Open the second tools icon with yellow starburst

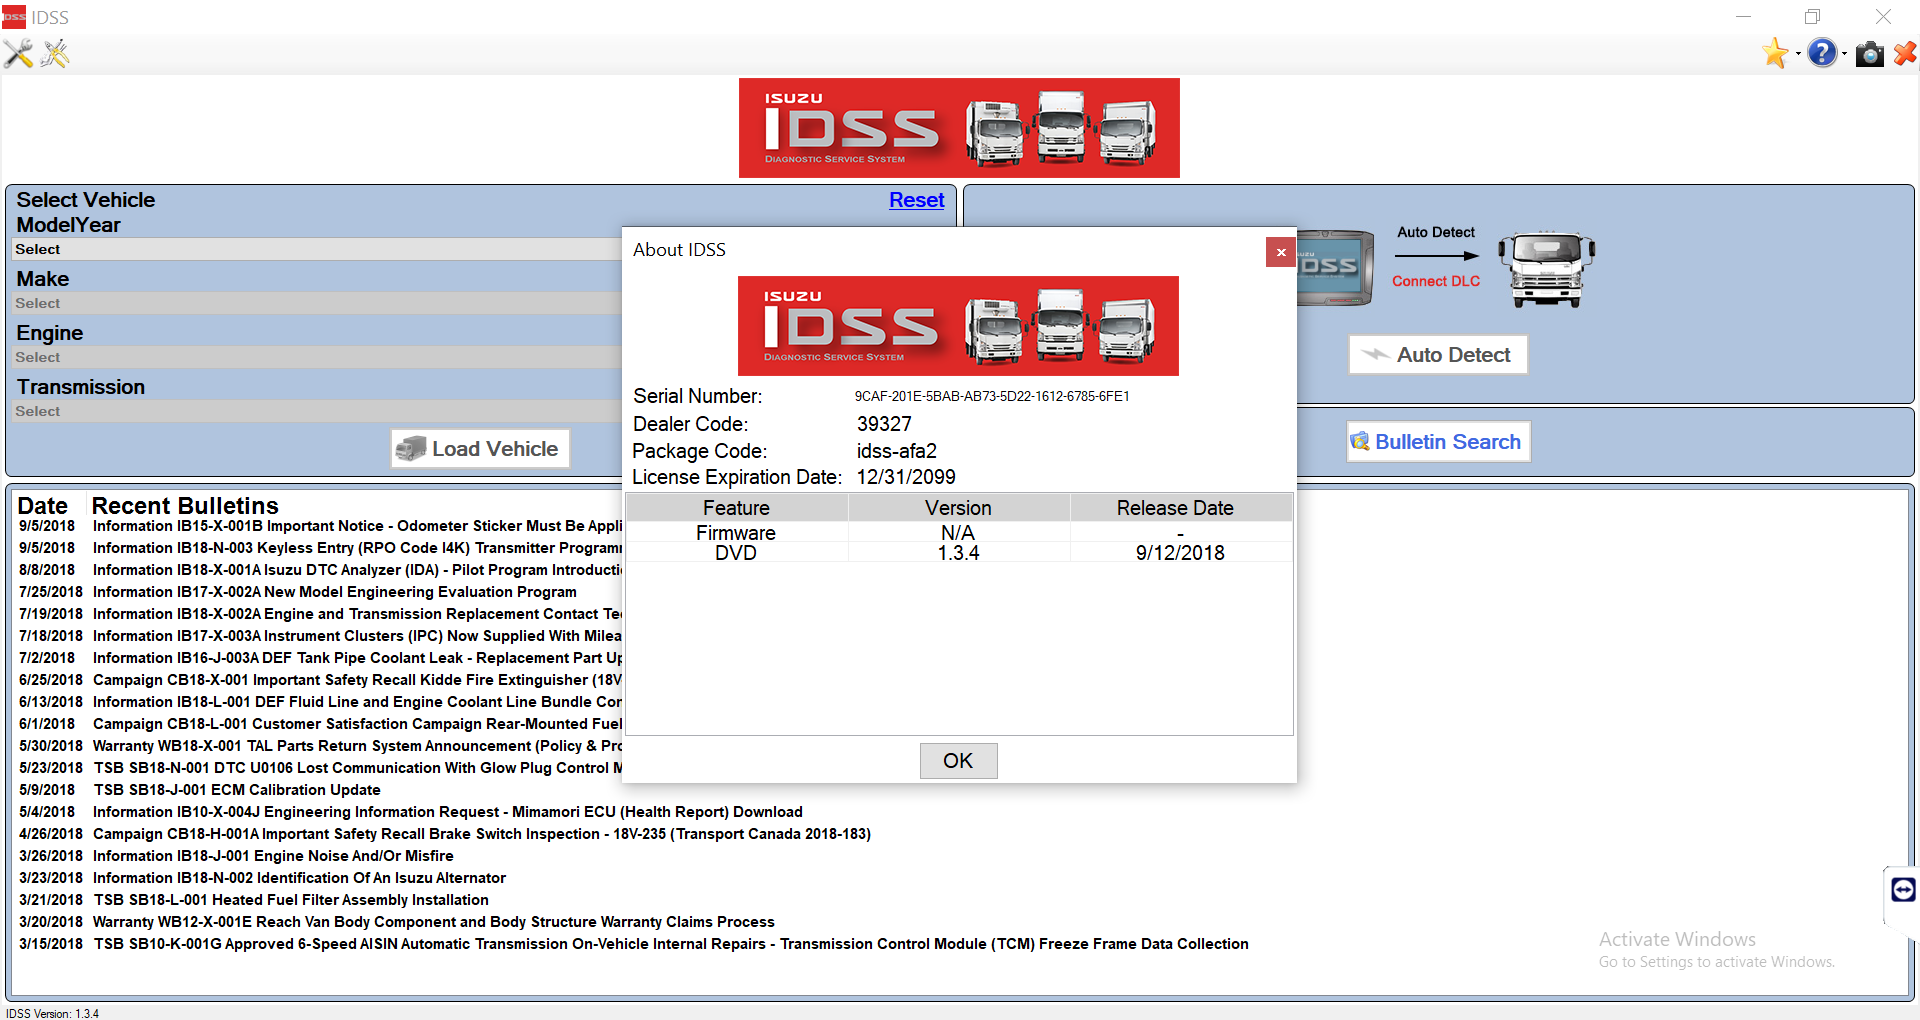[56, 54]
